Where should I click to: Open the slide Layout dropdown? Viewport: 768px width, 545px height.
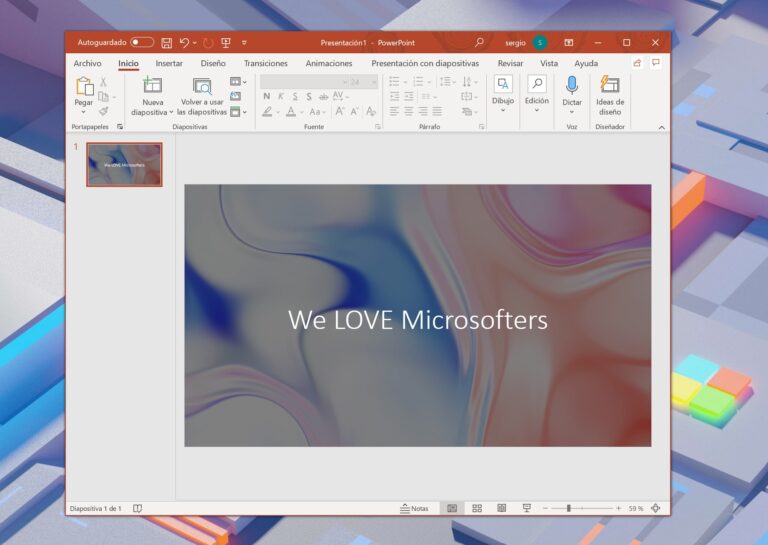click(x=239, y=82)
